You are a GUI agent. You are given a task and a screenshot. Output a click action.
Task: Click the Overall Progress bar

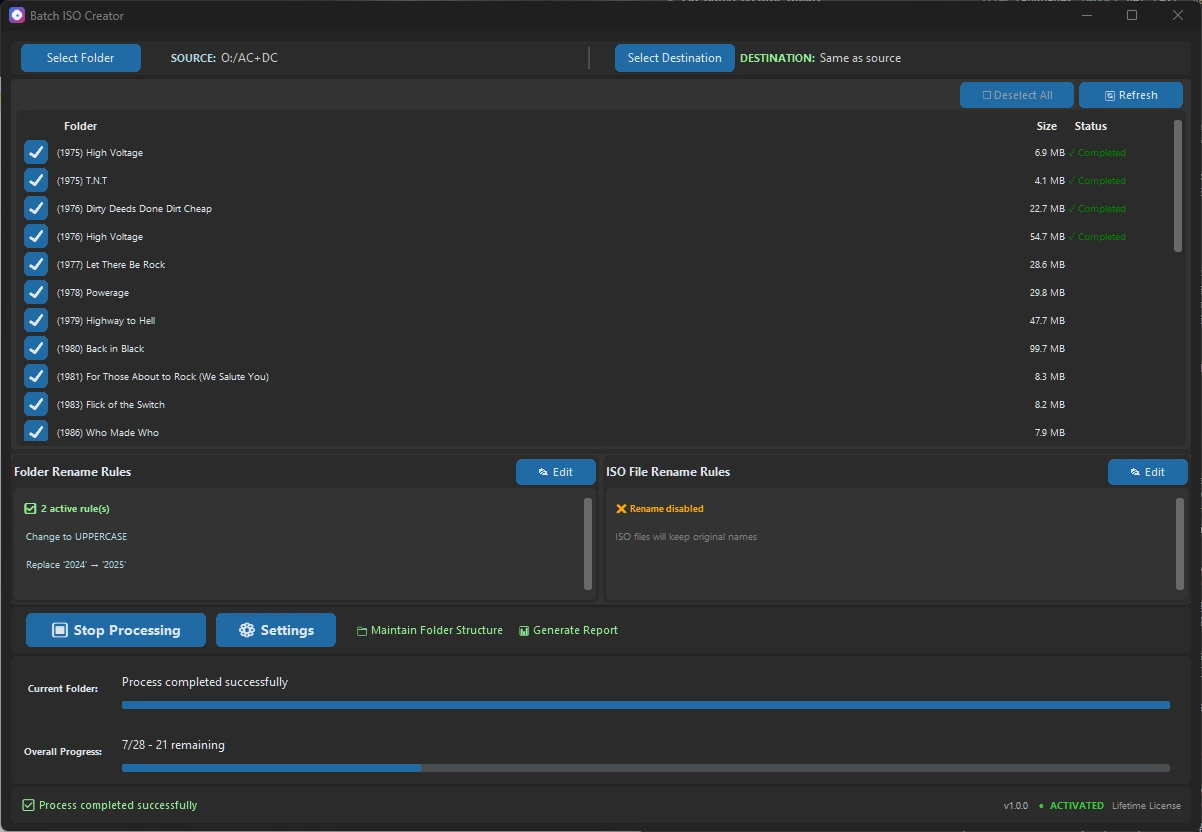[645, 768]
